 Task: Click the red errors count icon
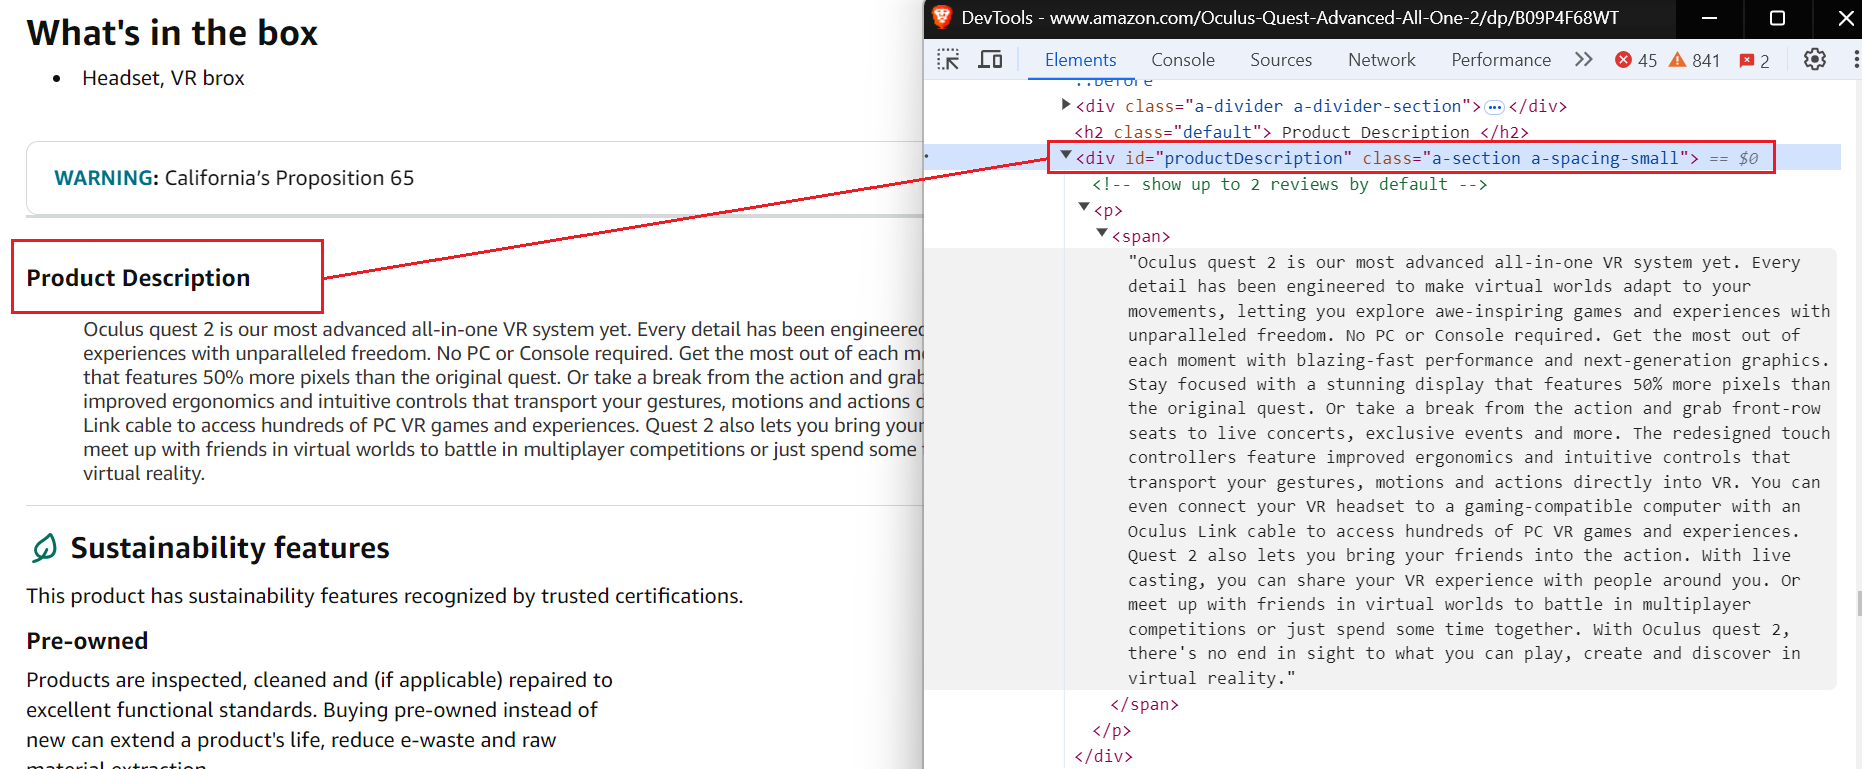point(1623,60)
